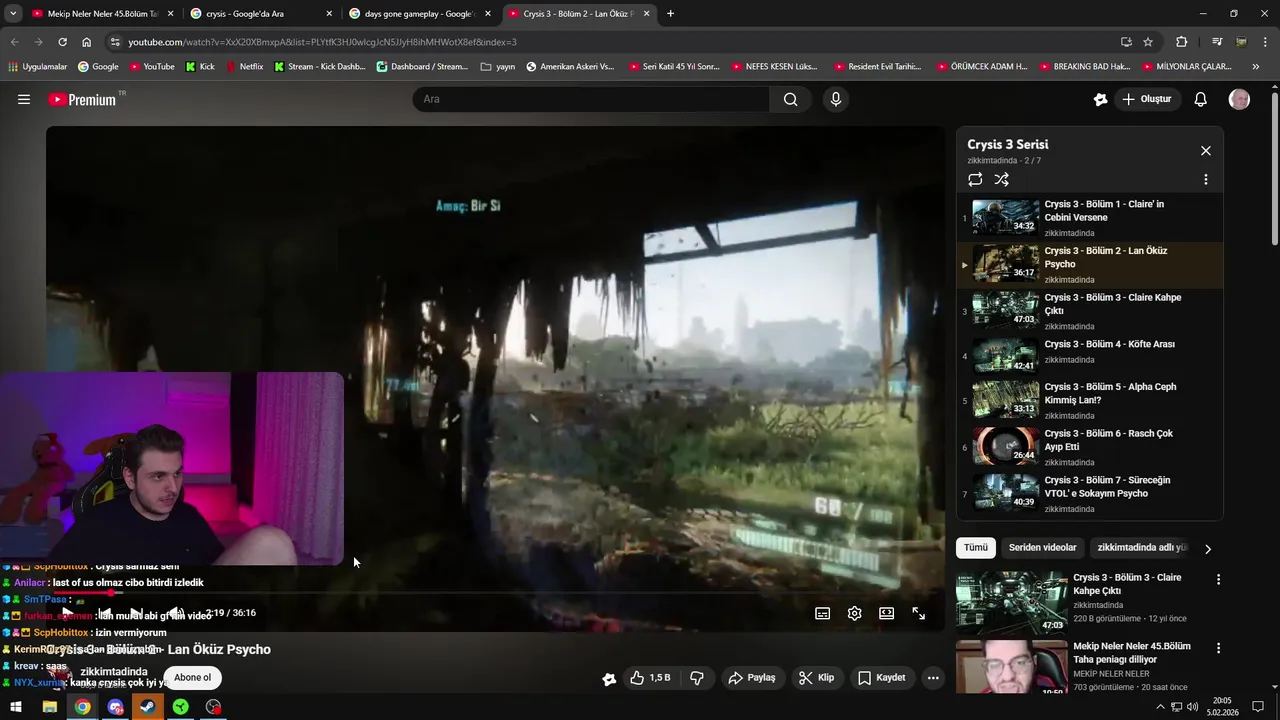Viewport: 1280px width, 720px height.
Task: Open menu for Crysis 3 - Bölüm 3 recommended video
Action: [x=1218, y=580]
